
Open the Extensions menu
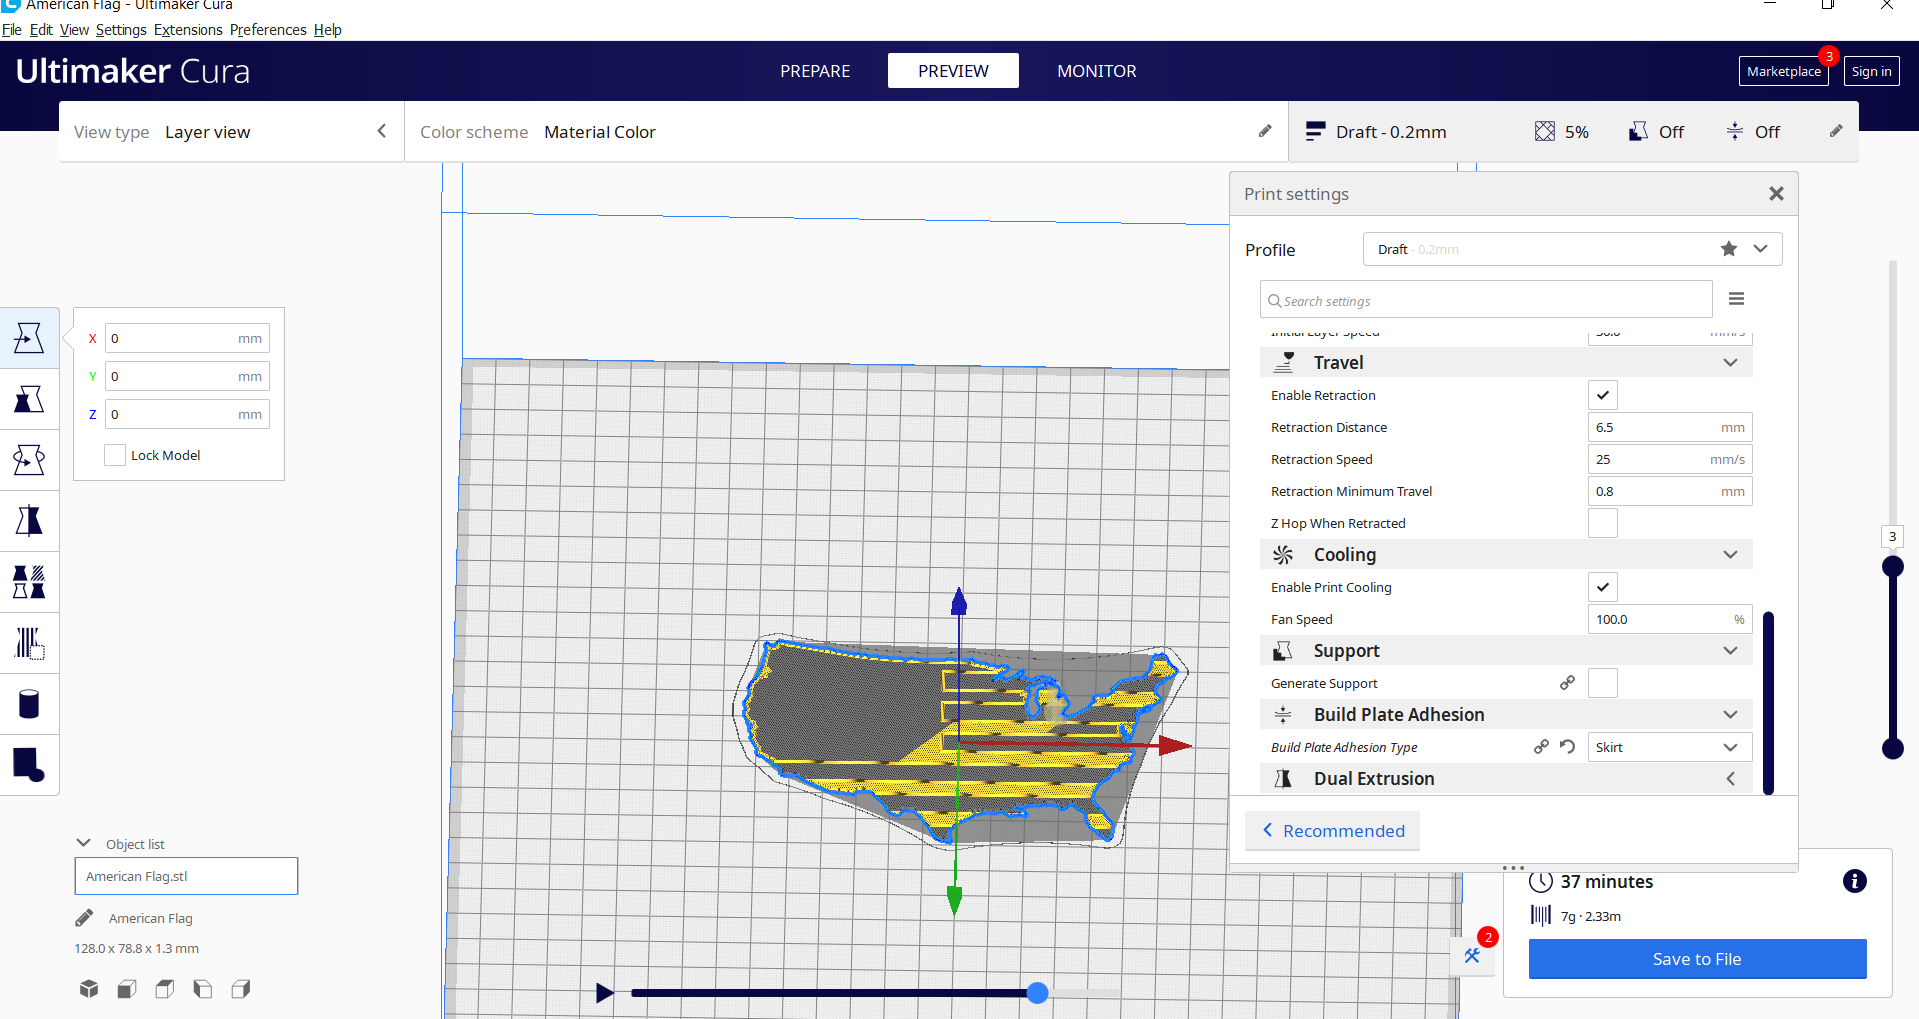pyautogui.click(x=188, y=30)
